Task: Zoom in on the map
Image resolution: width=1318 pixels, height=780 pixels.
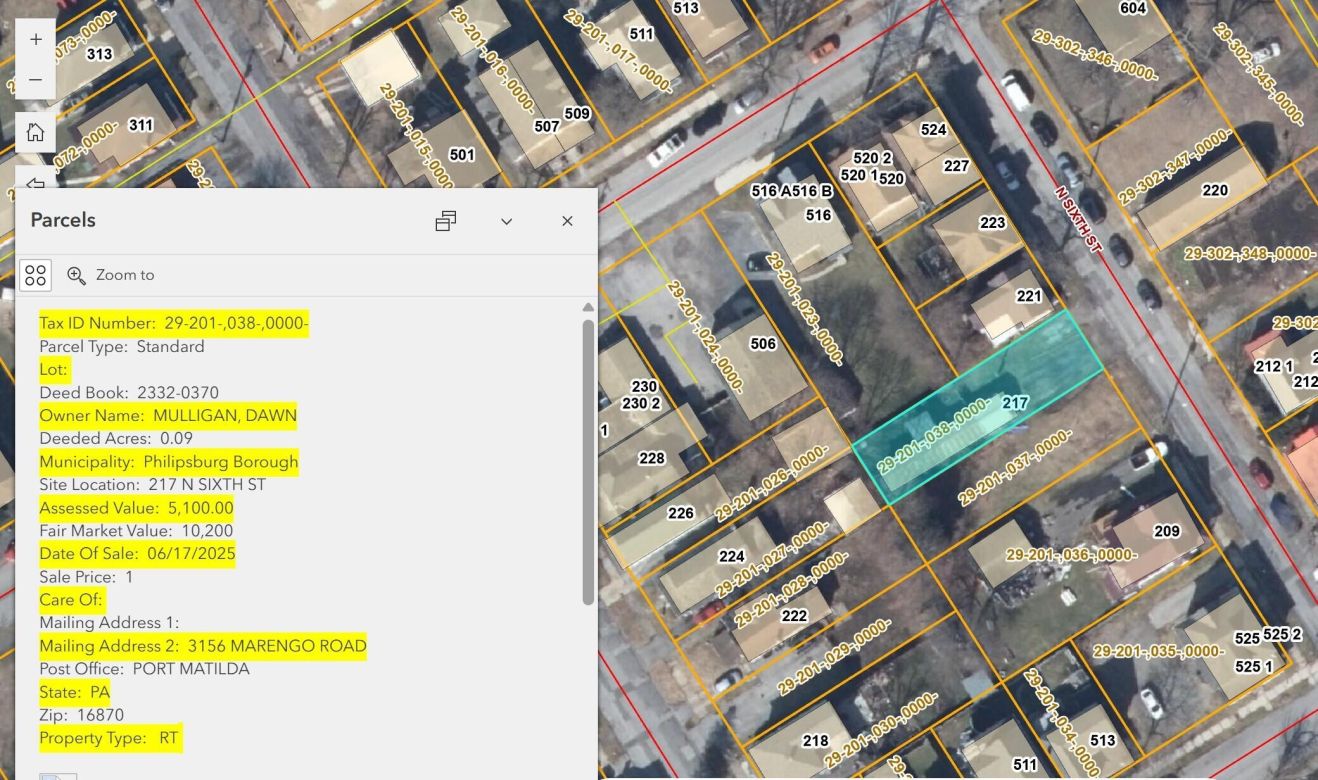Action: (x=36, y=40)
